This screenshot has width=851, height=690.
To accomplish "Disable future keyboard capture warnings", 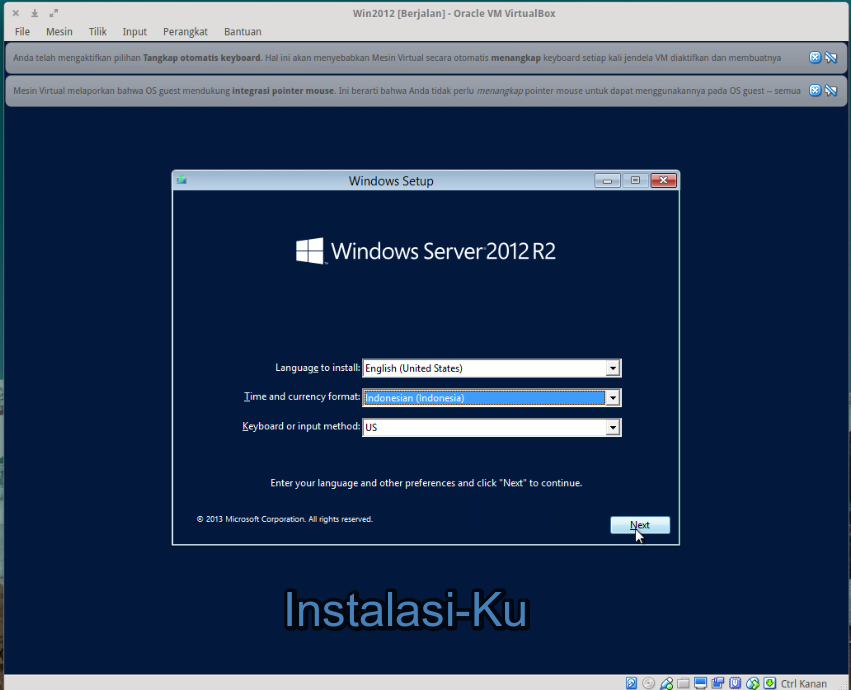I will point(831,57).
